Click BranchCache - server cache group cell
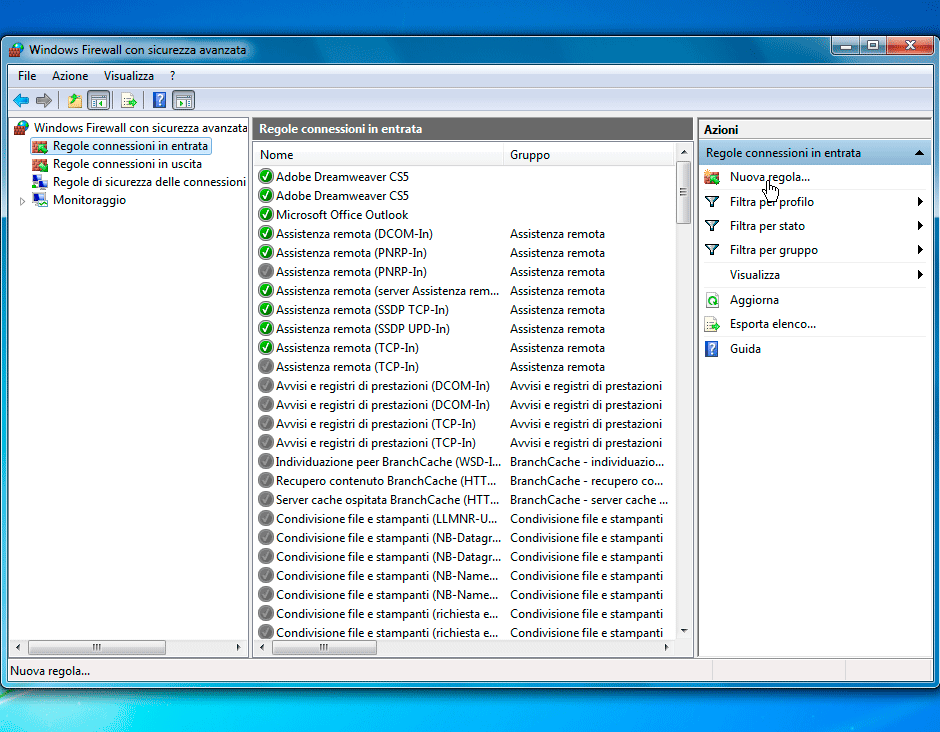Image resolution: width=940 pixels, height=732 pixels. pyautogui.click(x=589, y=499)
